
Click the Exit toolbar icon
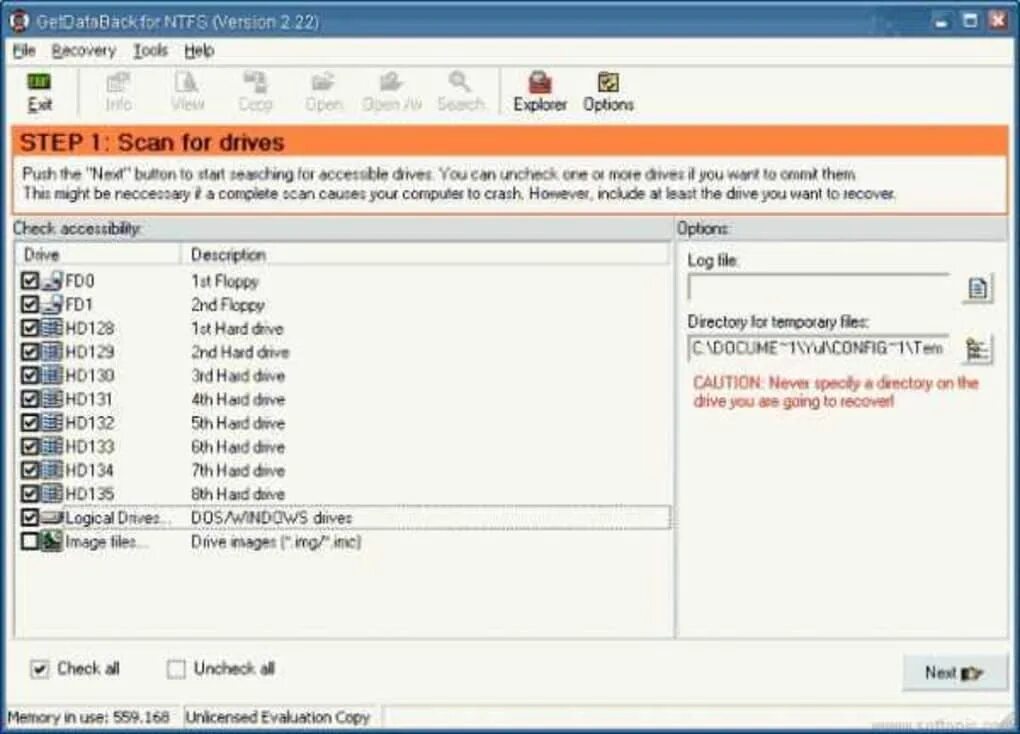click(x=40, y=90)
